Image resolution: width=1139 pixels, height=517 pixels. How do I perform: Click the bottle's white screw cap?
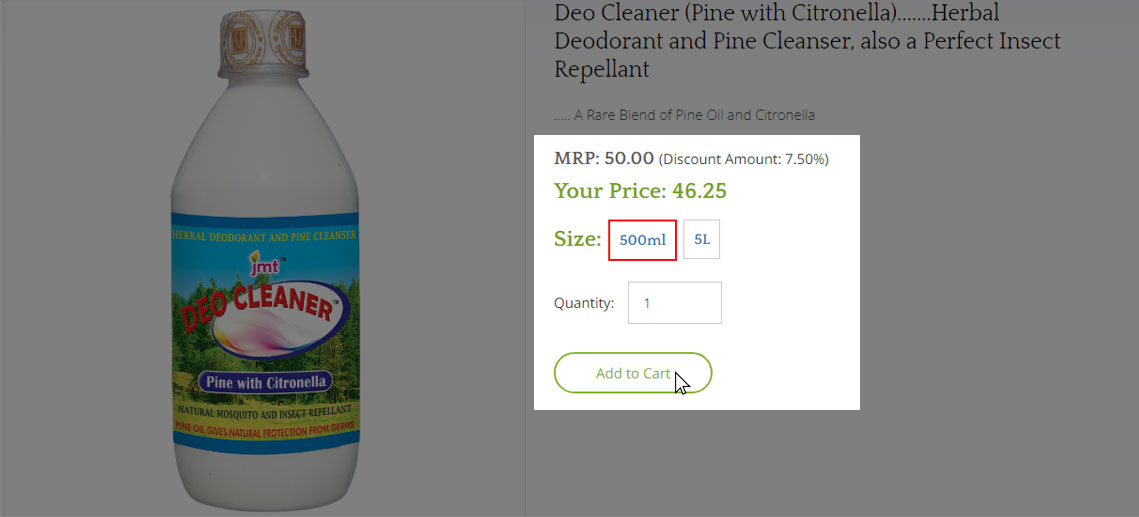264,45
